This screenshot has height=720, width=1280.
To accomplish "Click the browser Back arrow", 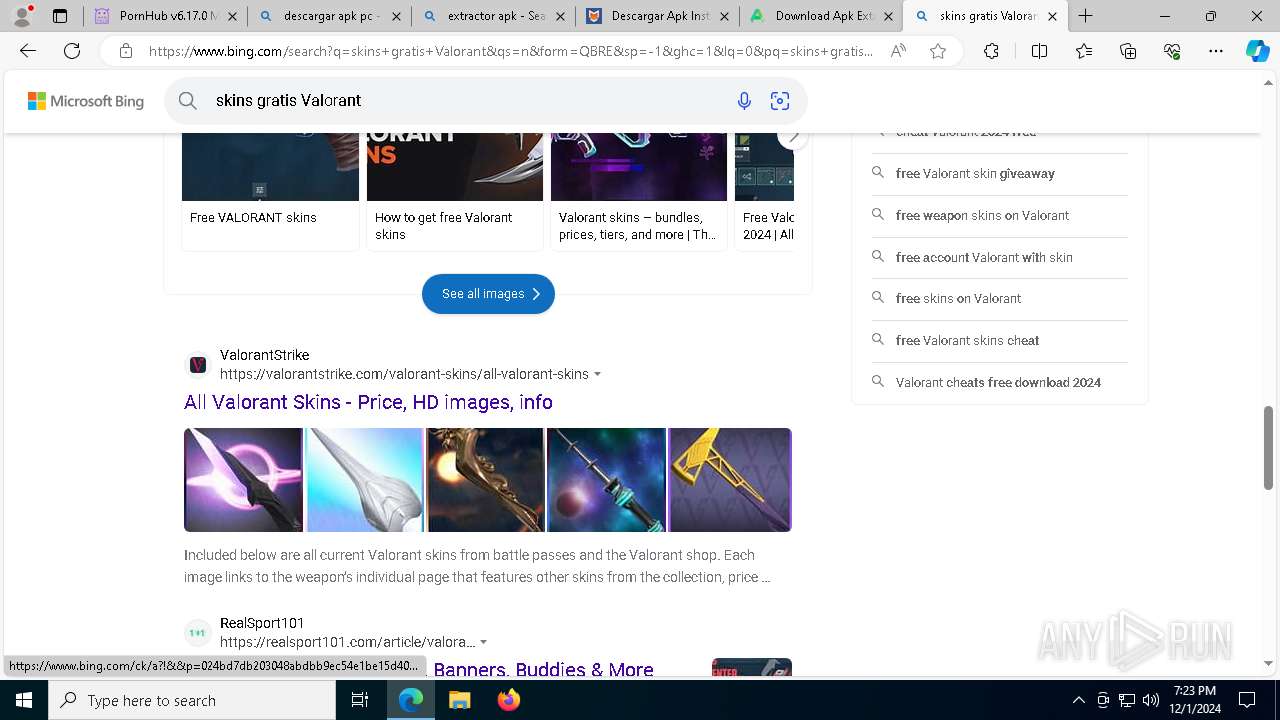I will 28,51.
